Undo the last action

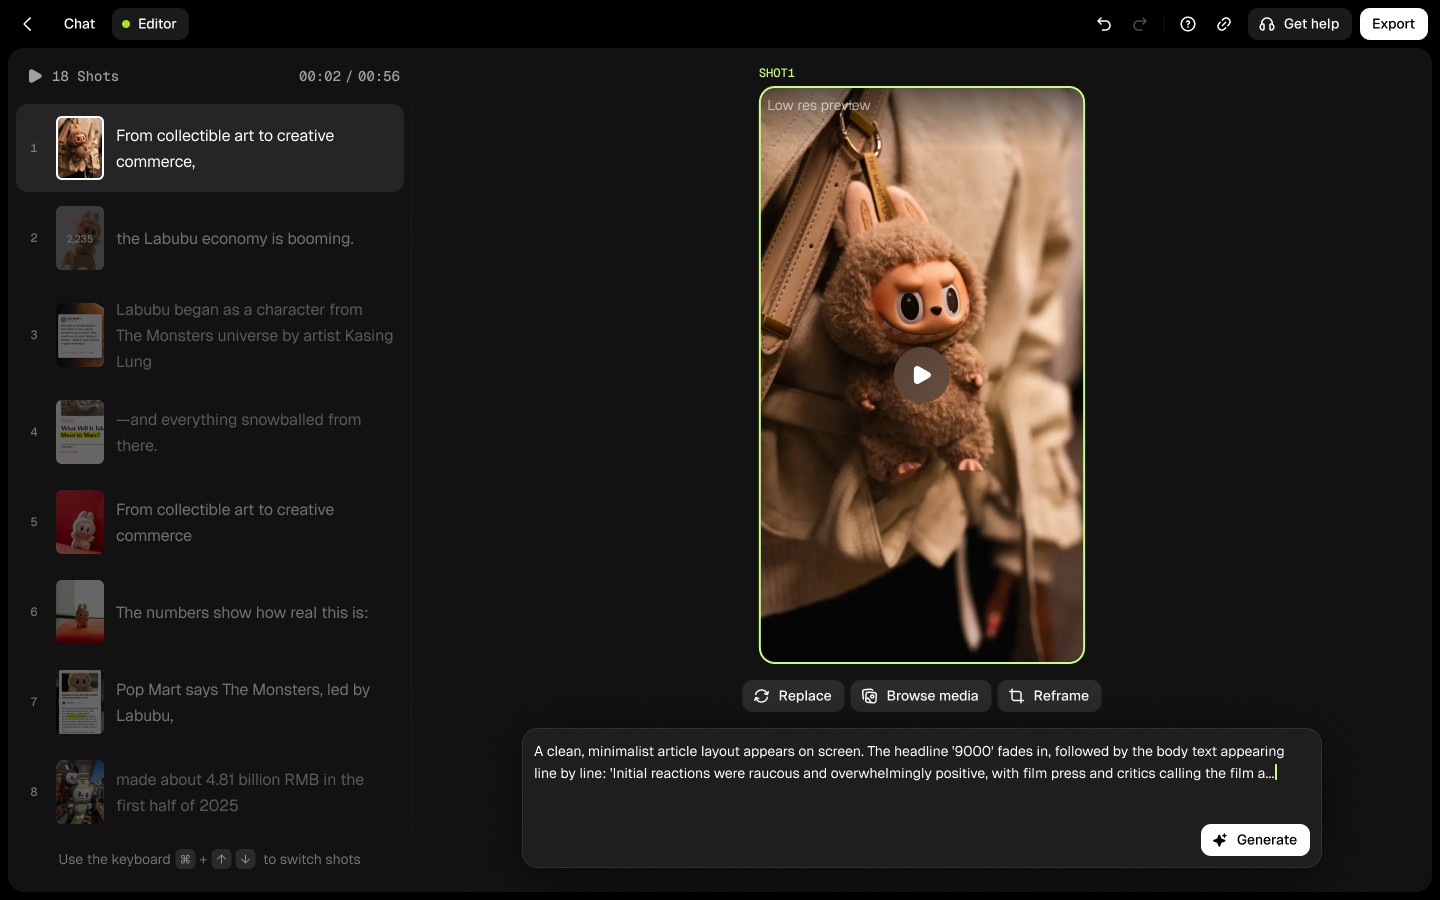(x=1104, y=24)
